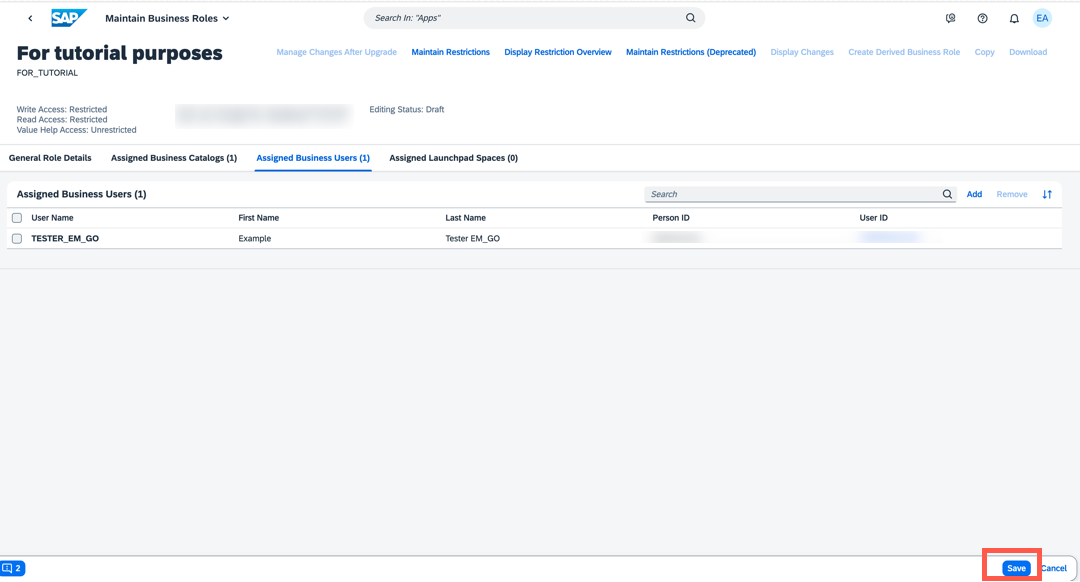Click the Download action

click(x=1028, y=52)
